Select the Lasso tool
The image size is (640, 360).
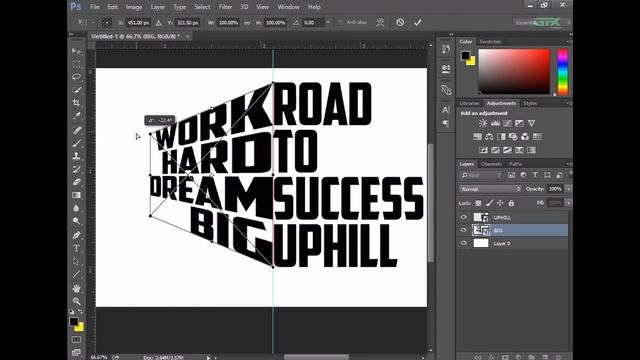pyautogui.click(x=76, y=77)
